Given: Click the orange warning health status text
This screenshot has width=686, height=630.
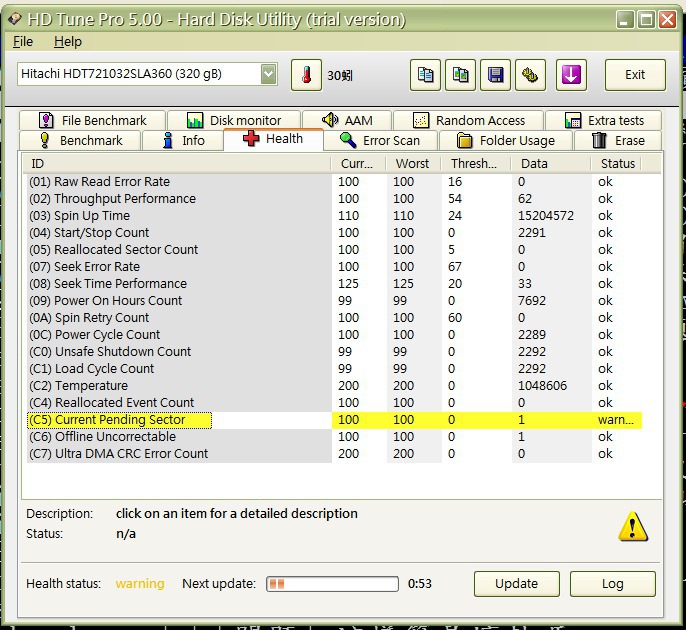Looking at the screenshot, I should [140, 584].
